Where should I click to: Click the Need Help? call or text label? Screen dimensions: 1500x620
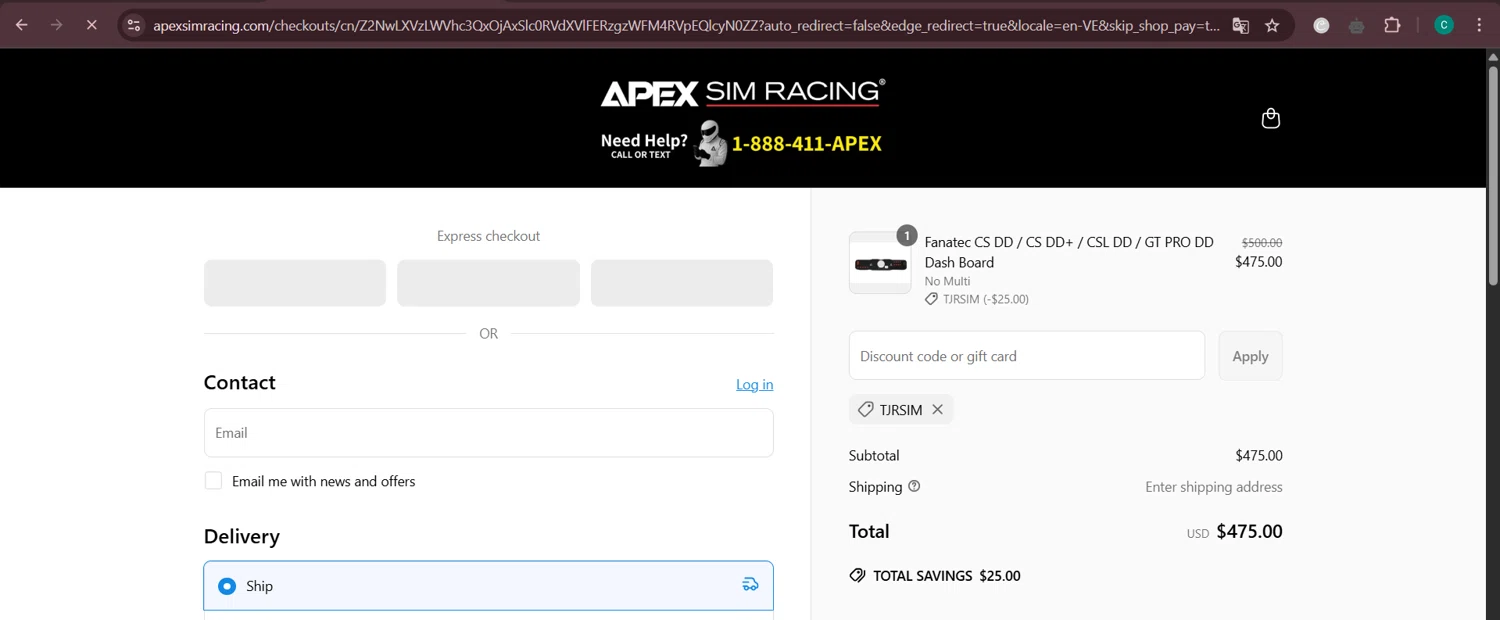(x=644, y=145)
